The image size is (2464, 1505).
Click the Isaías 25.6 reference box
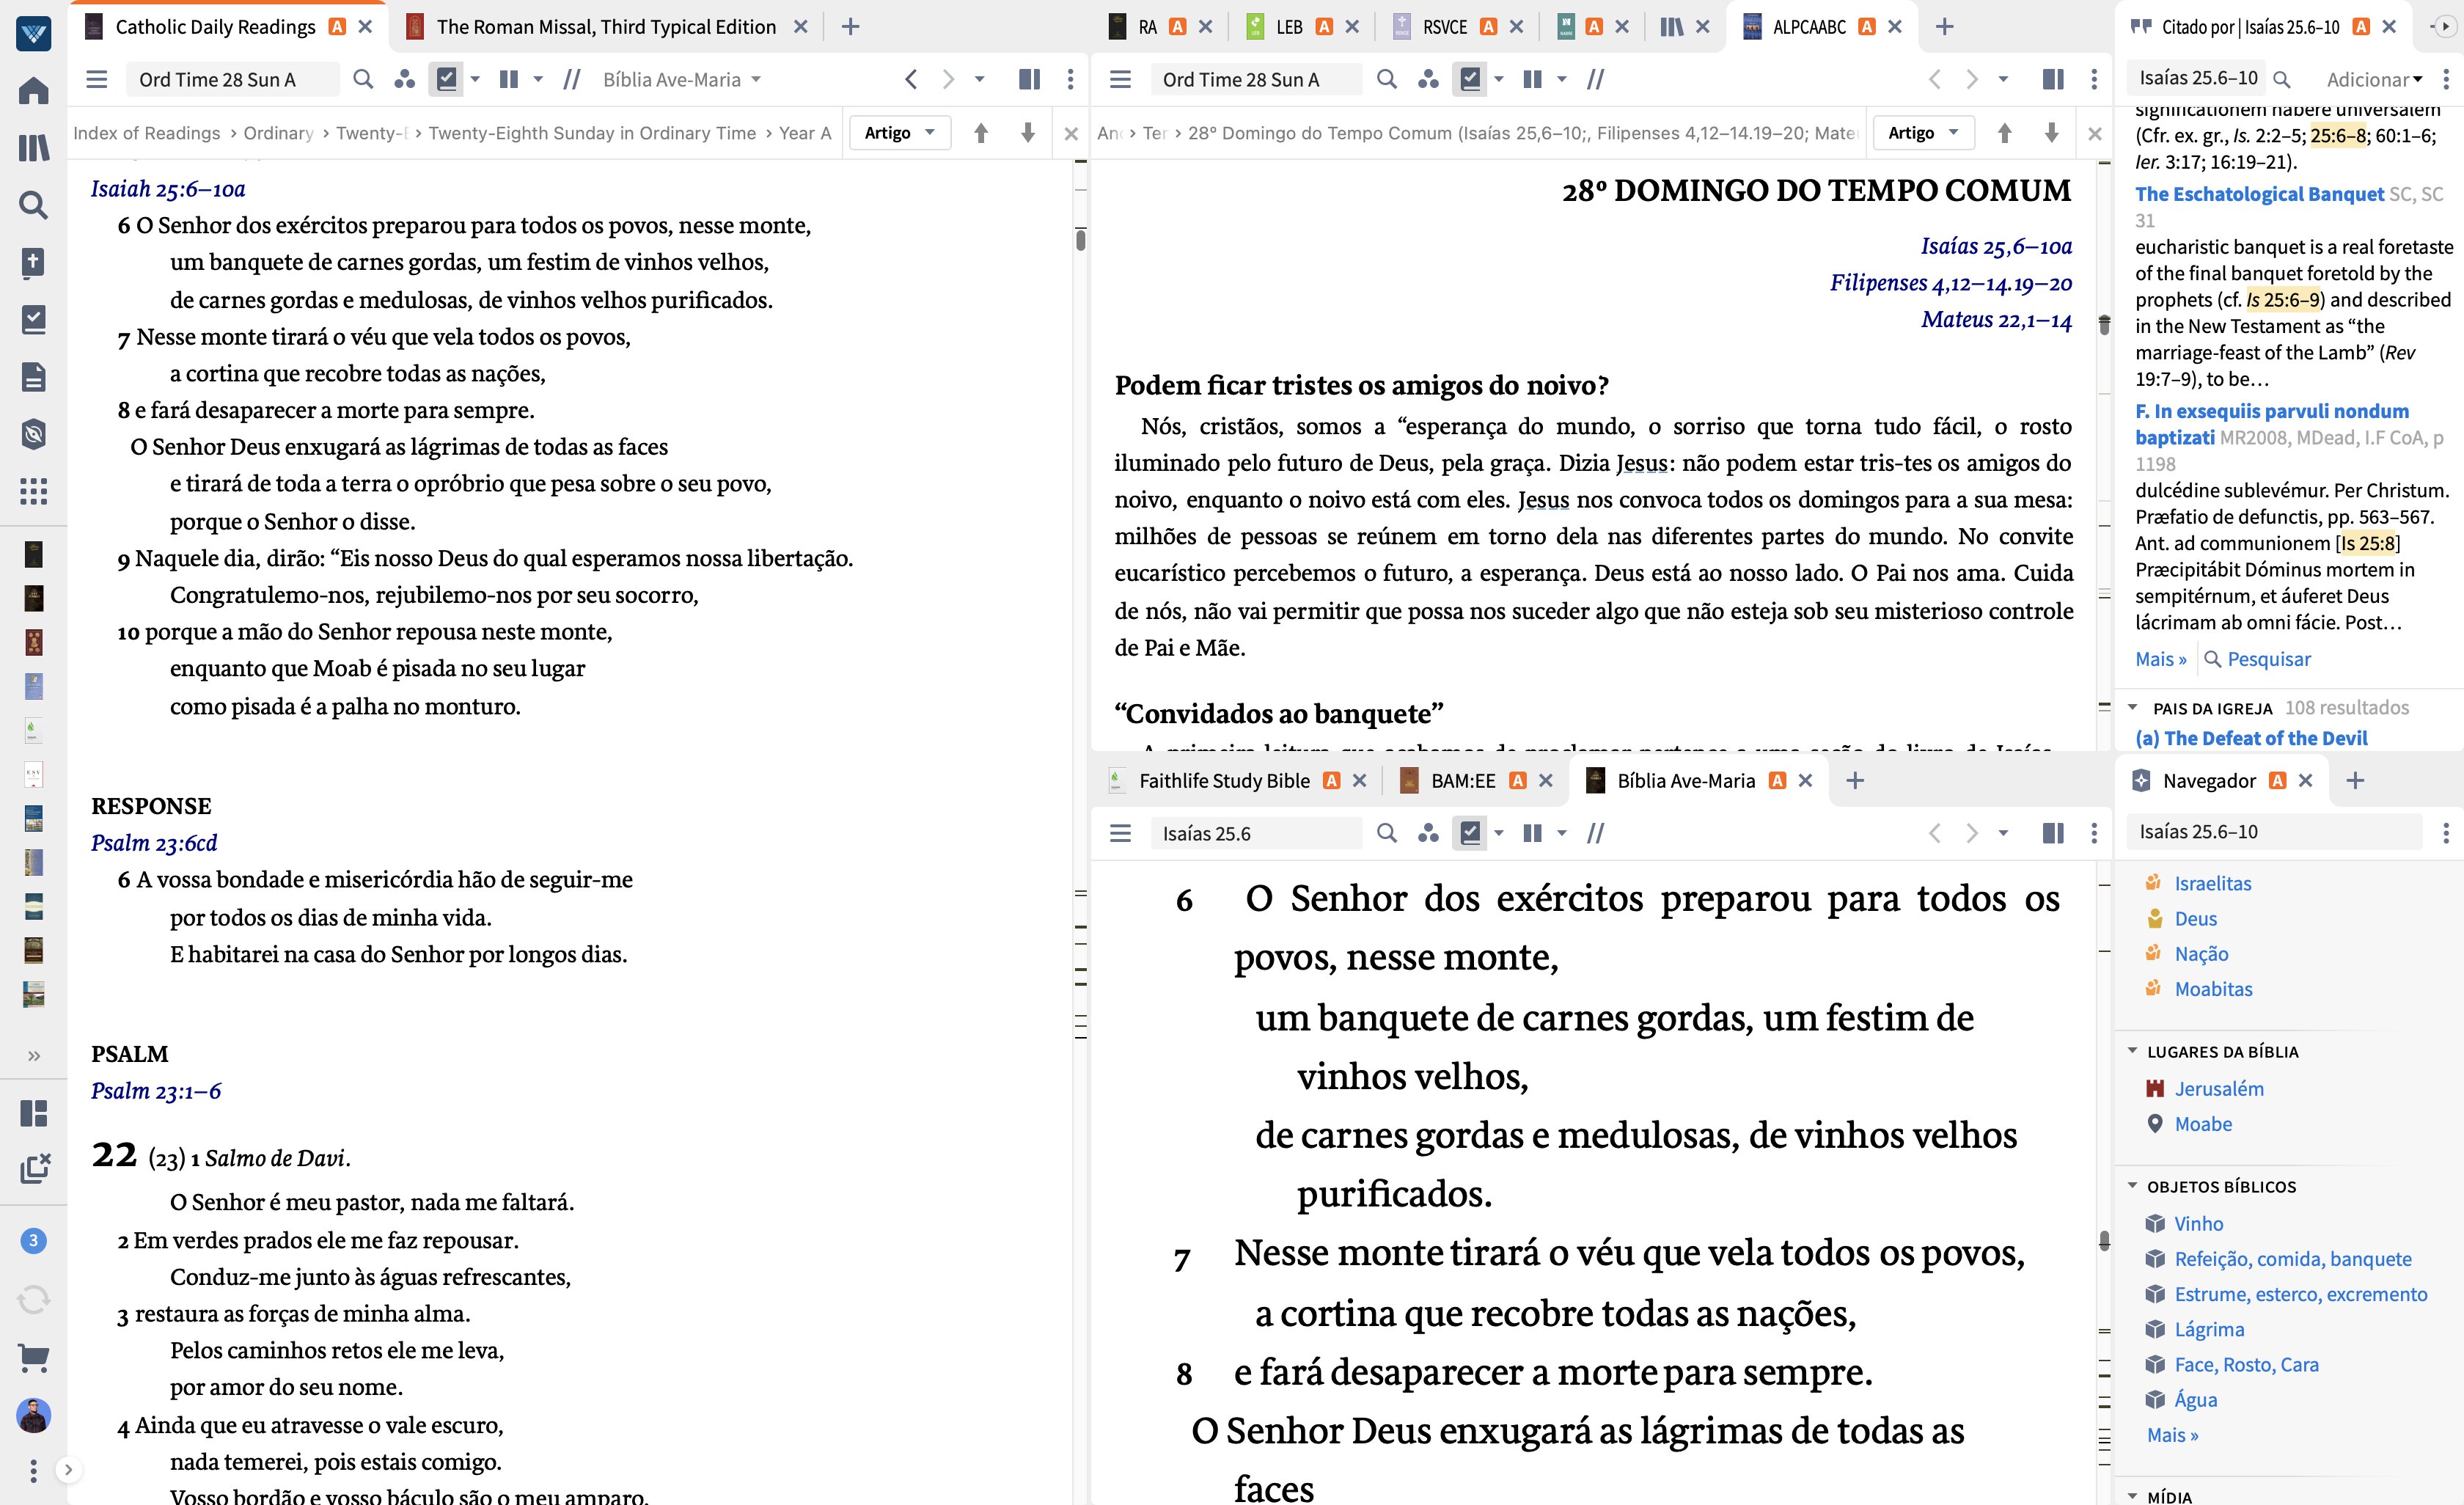point(1255,833)
